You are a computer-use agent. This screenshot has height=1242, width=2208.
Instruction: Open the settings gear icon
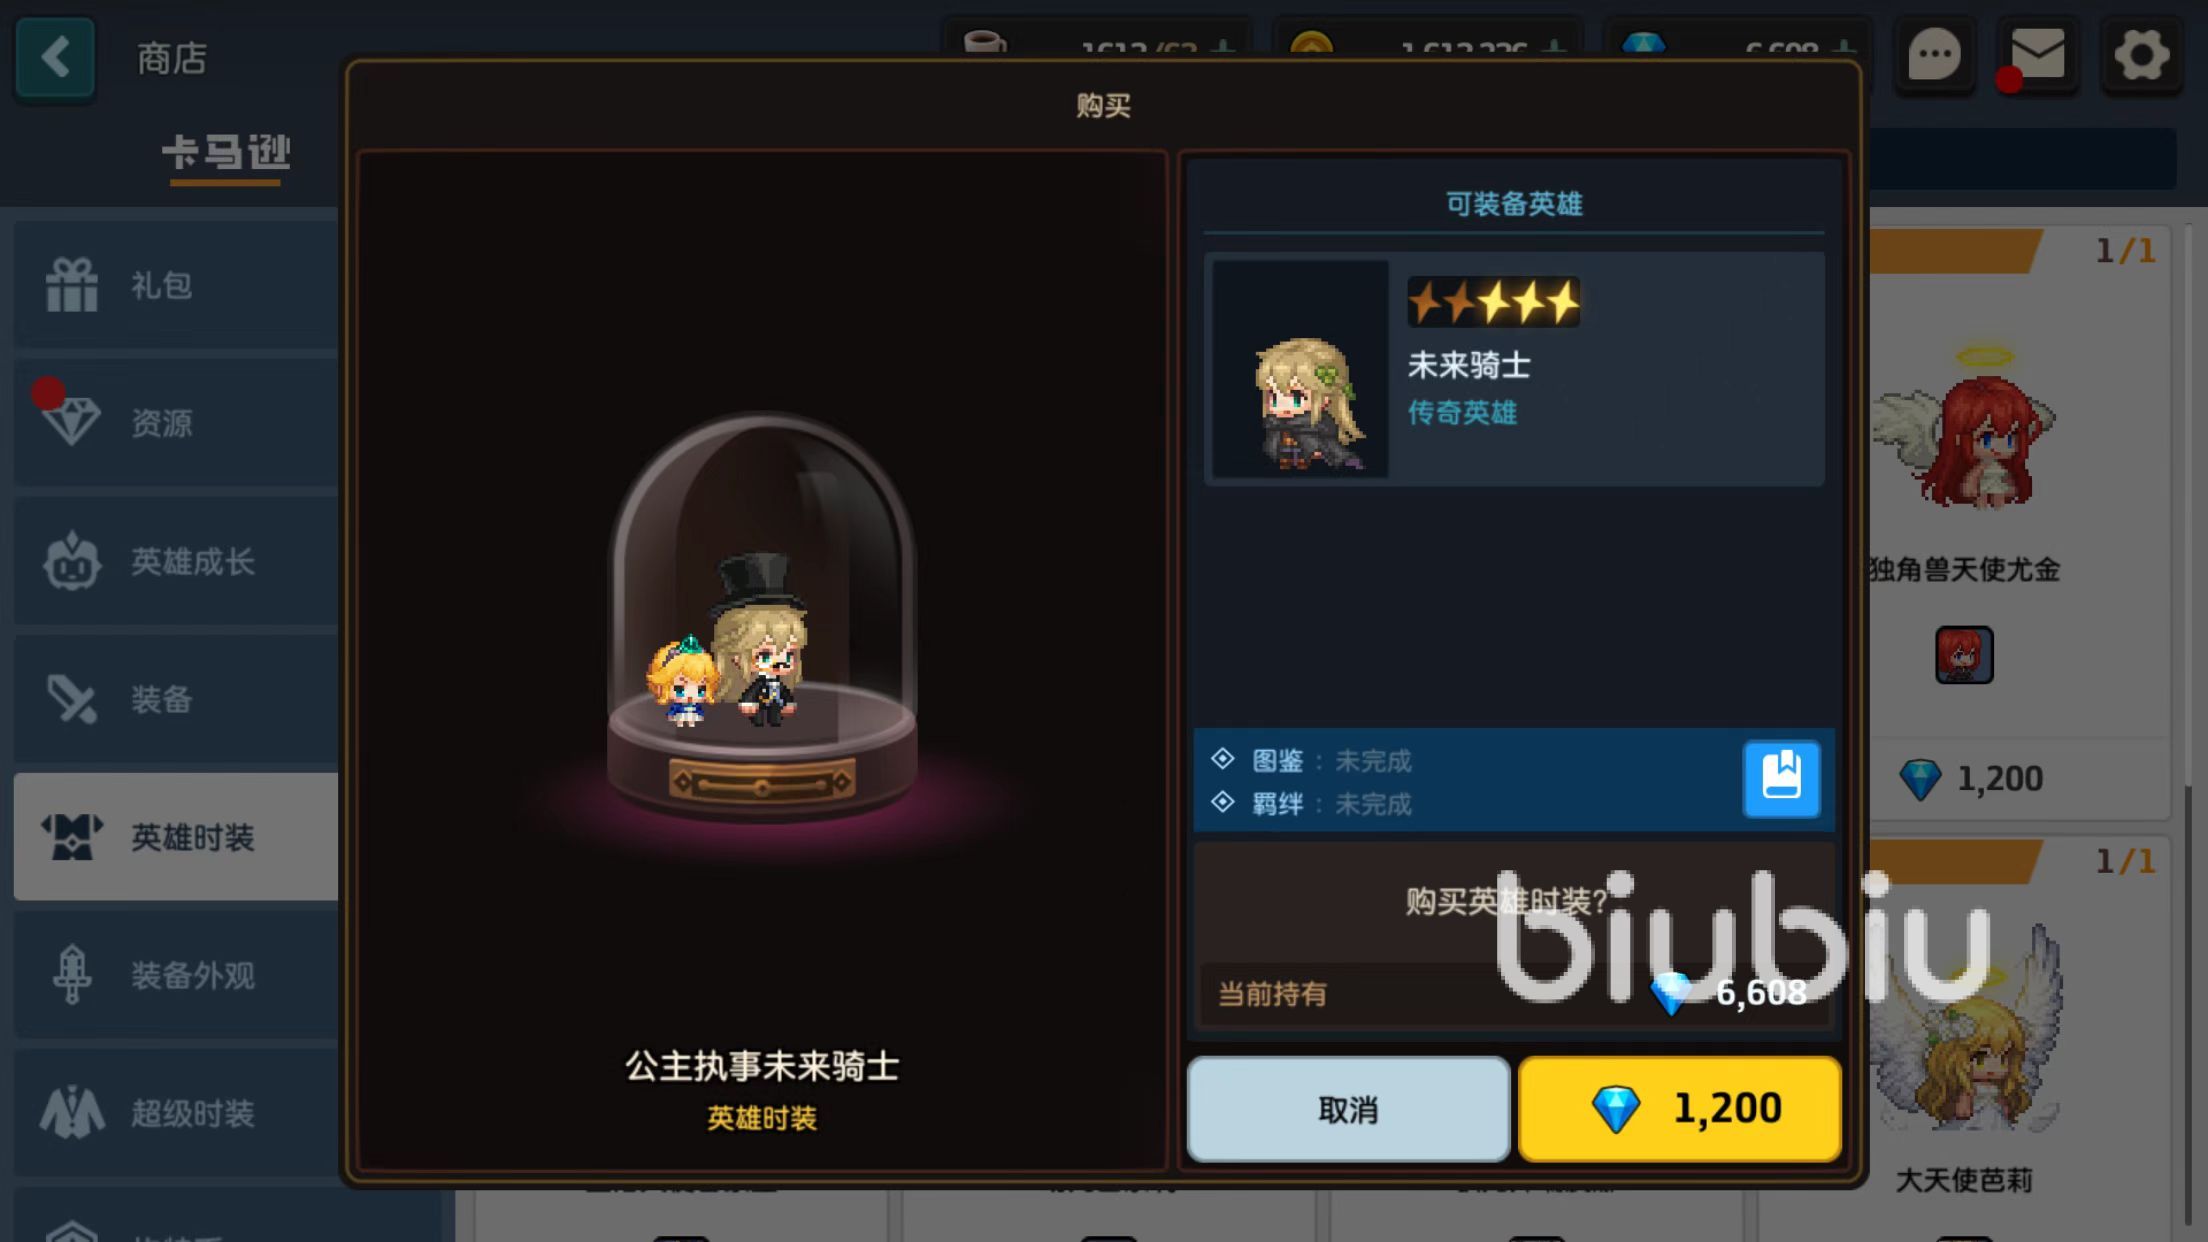[x=2141, y=55]
